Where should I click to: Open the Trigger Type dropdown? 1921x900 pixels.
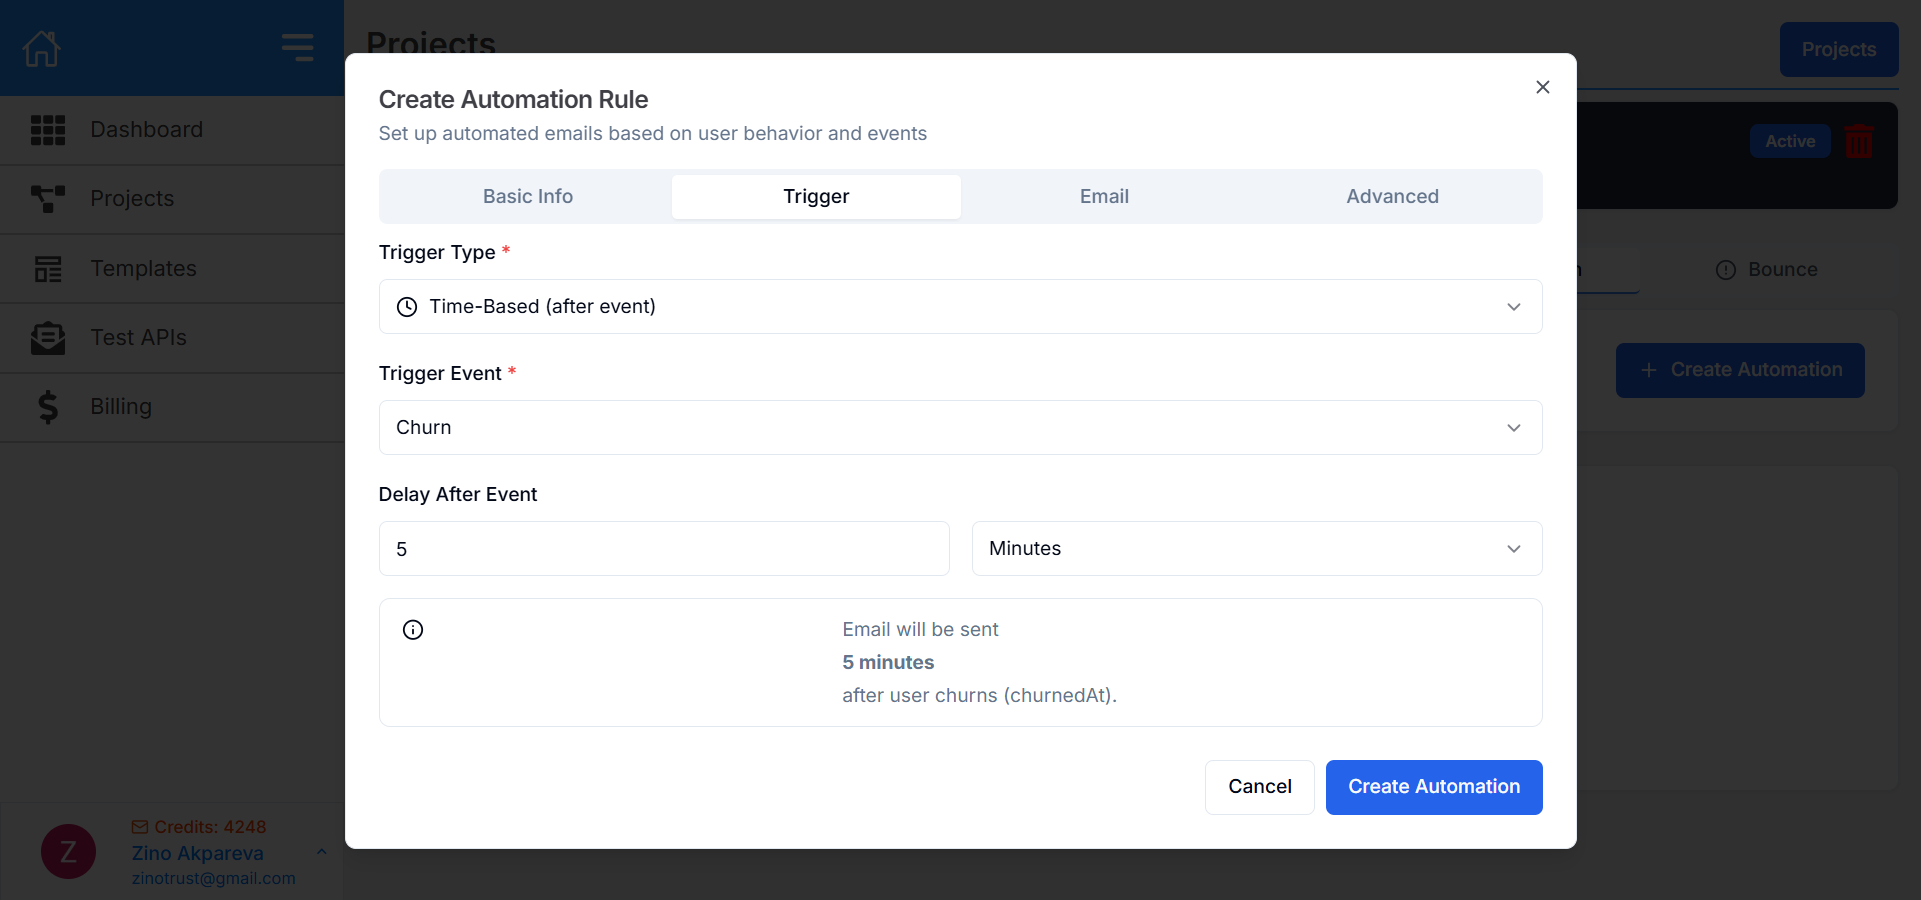coord(1513,307)
